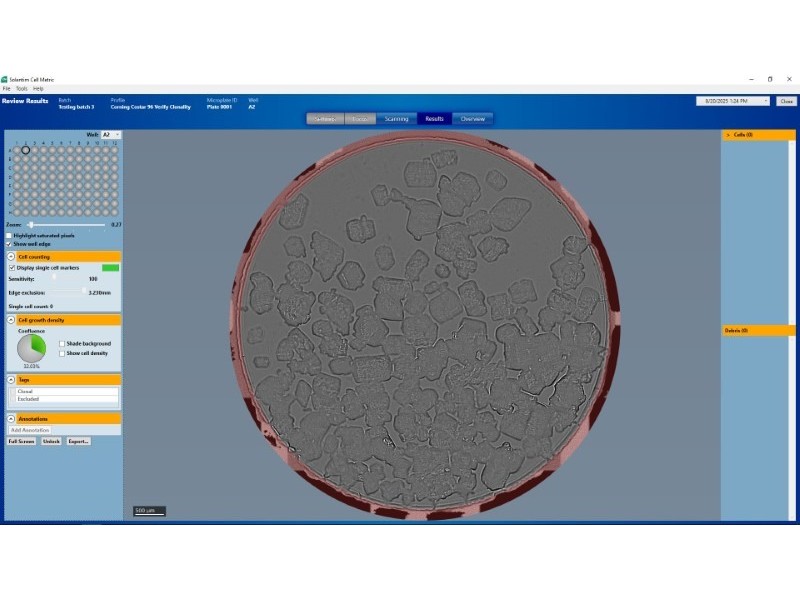Expand the Cells list arrow
The width and height of the screenshot is (800, 600).
[x=728, y=134]
